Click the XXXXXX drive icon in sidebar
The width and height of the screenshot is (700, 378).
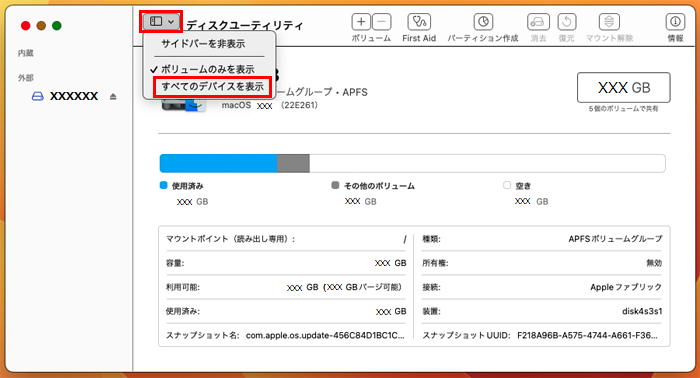tap(38, 96)
